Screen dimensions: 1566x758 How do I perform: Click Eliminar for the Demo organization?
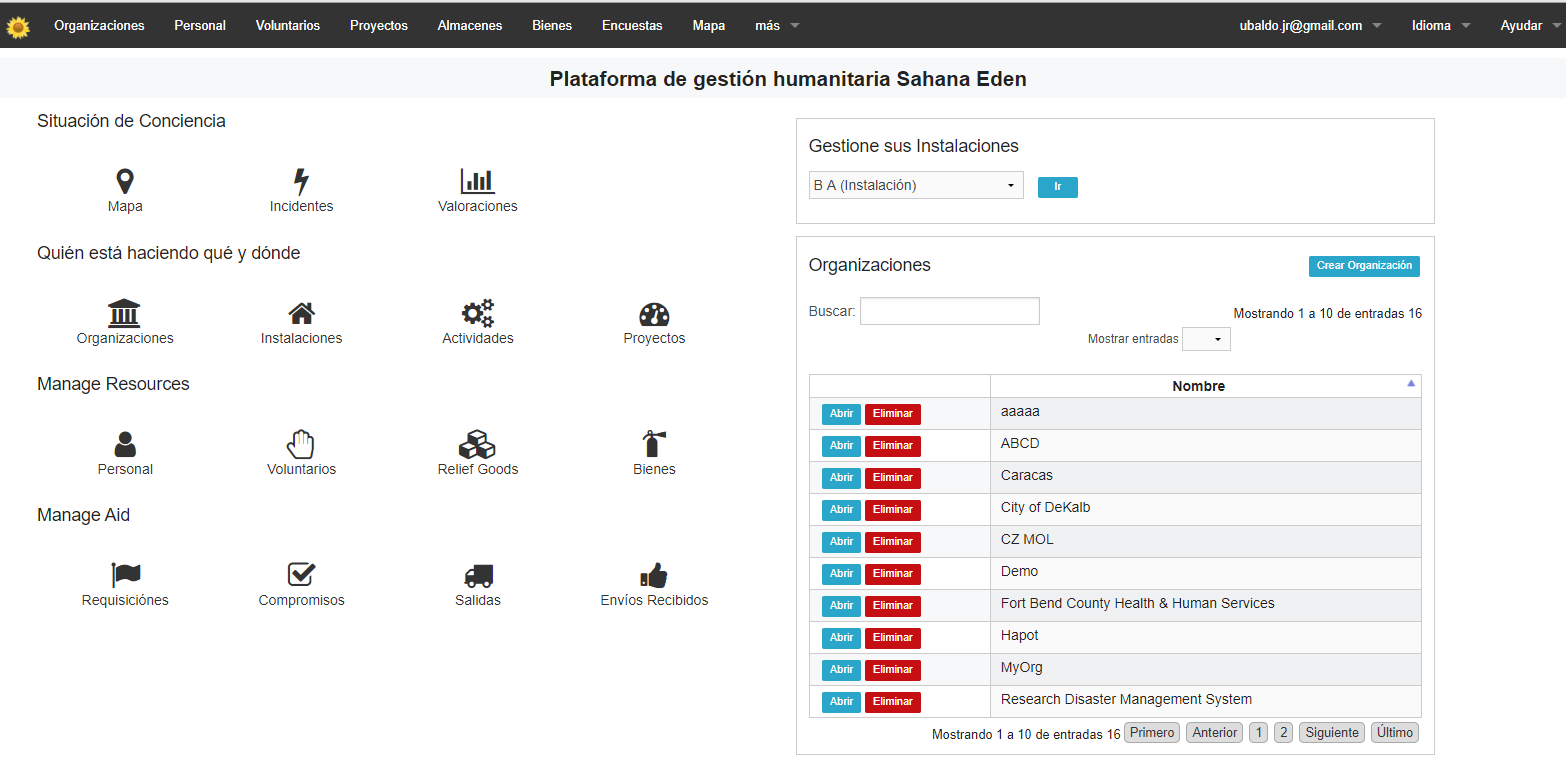tap(893, 574)
